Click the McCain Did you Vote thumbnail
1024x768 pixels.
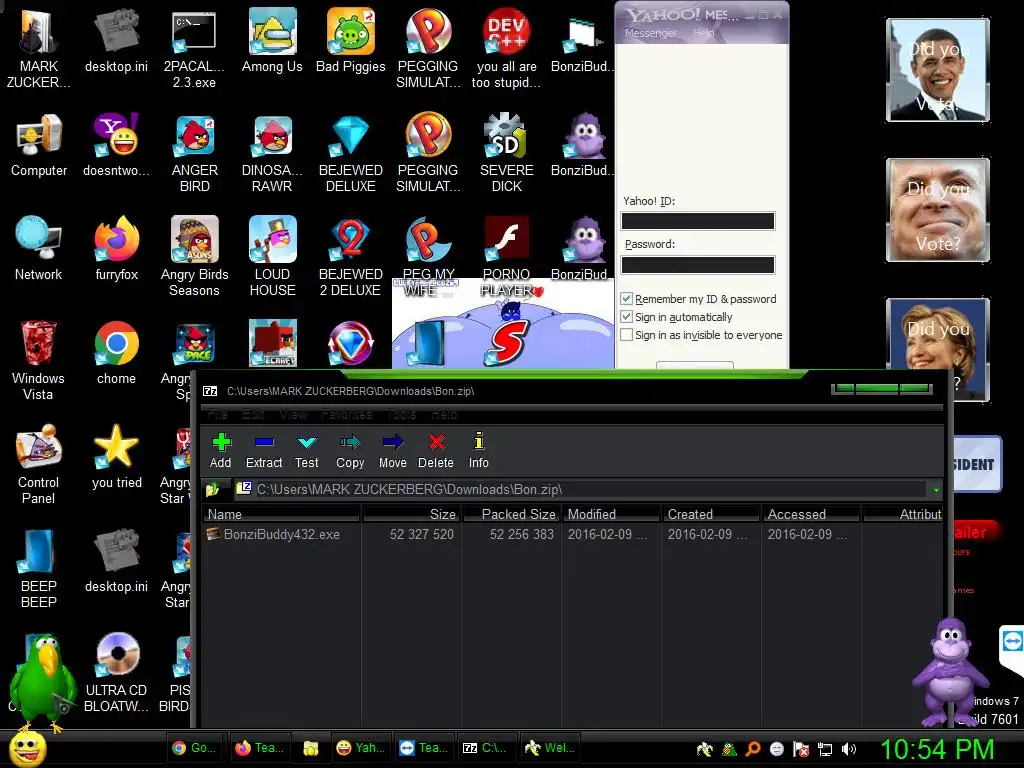(938, 210)
